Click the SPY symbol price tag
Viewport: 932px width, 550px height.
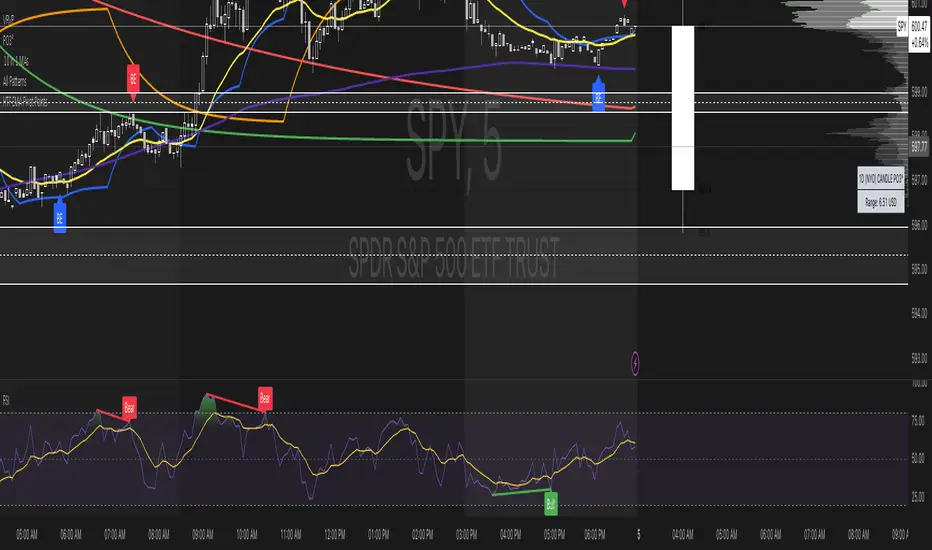pyautogui.click(x=902, y=27)
